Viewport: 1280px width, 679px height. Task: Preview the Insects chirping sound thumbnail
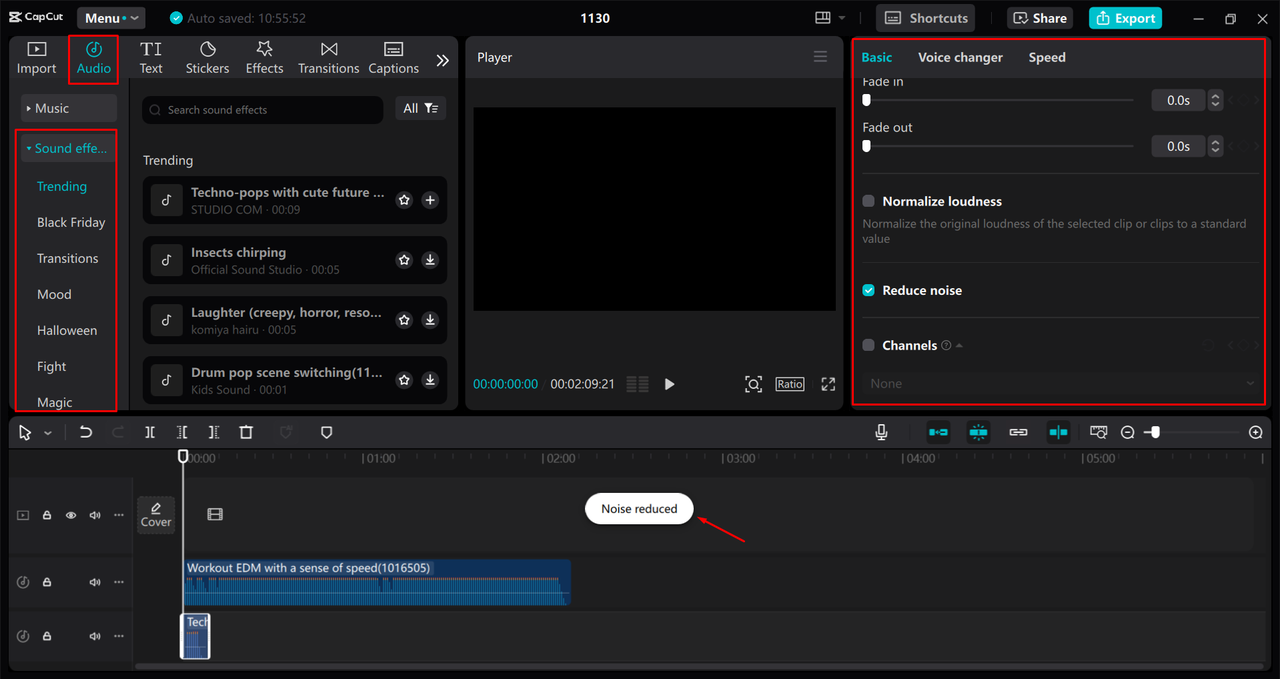click(x=167, y=260)
